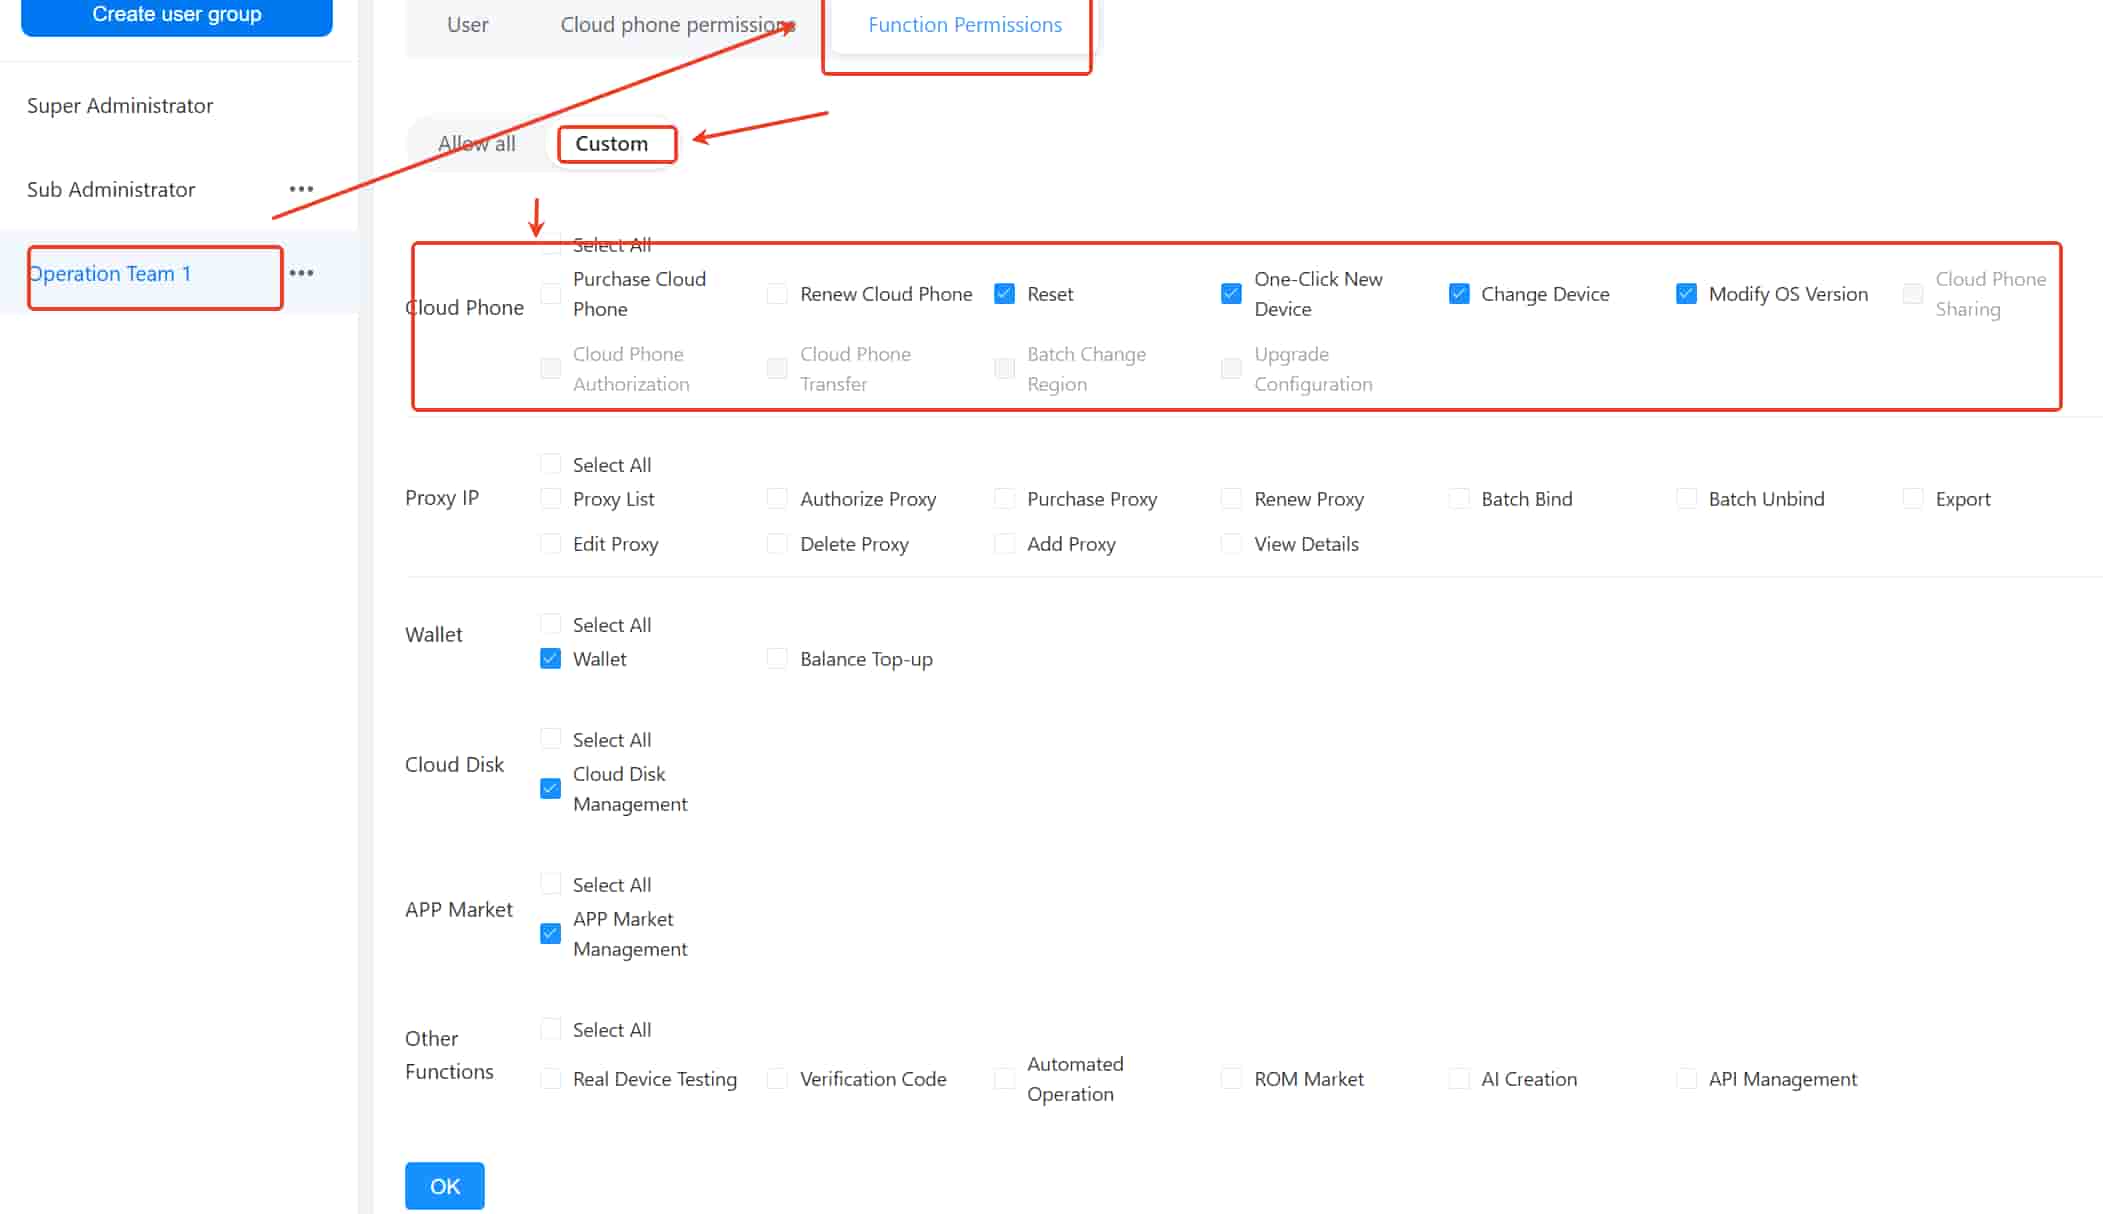This screenshot has width=2103, height=1214.
Task: Switch to the User tab
Action: tap(467, 25)
